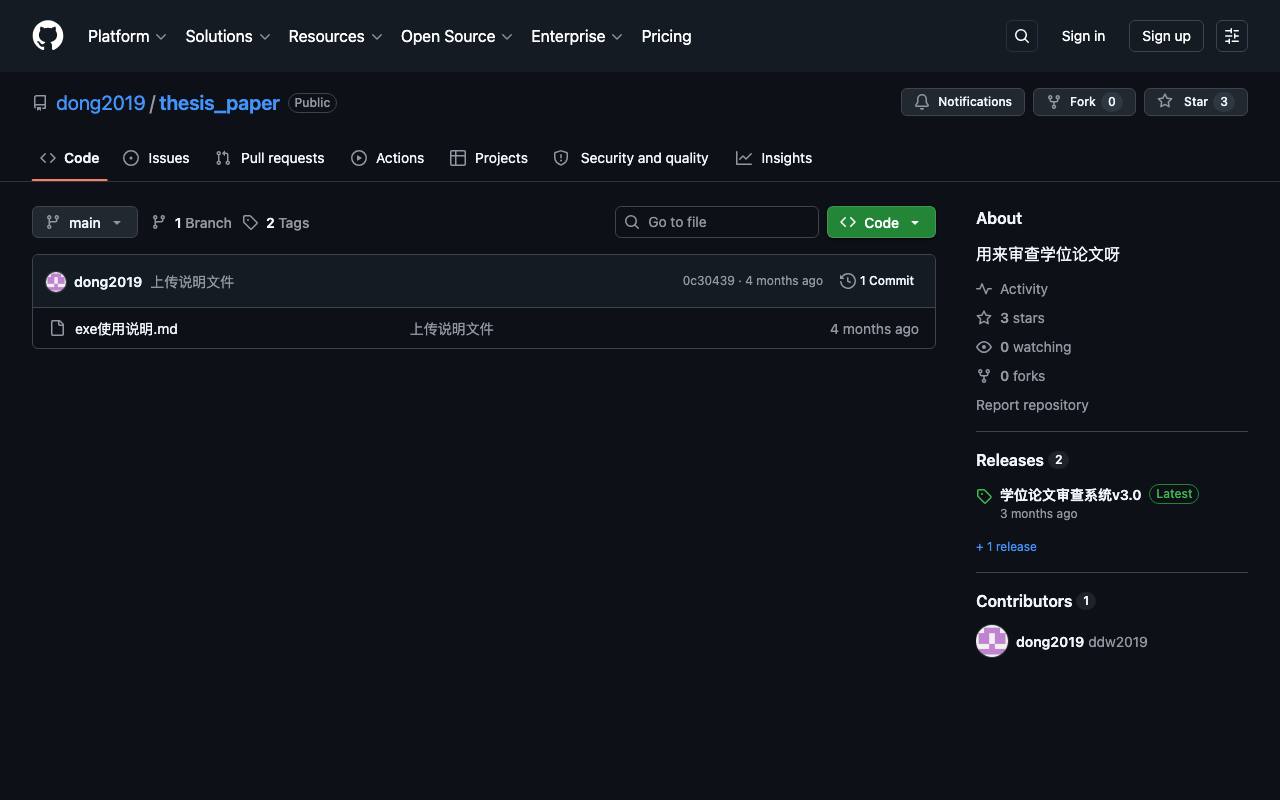The image size is (1280, 800).
Task: Click the eye icon beside 0 watching
Action: [x=984, y=347]
